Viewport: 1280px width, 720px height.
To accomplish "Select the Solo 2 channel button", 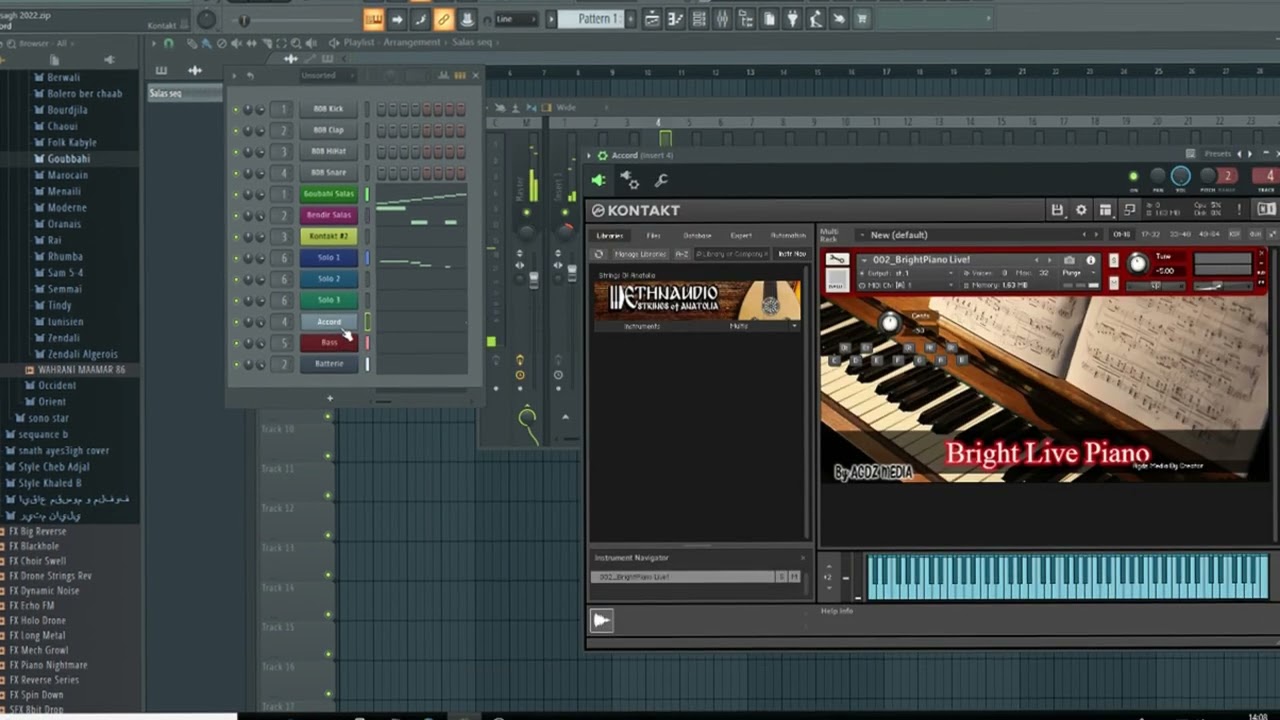I will [x=329, y=279].
